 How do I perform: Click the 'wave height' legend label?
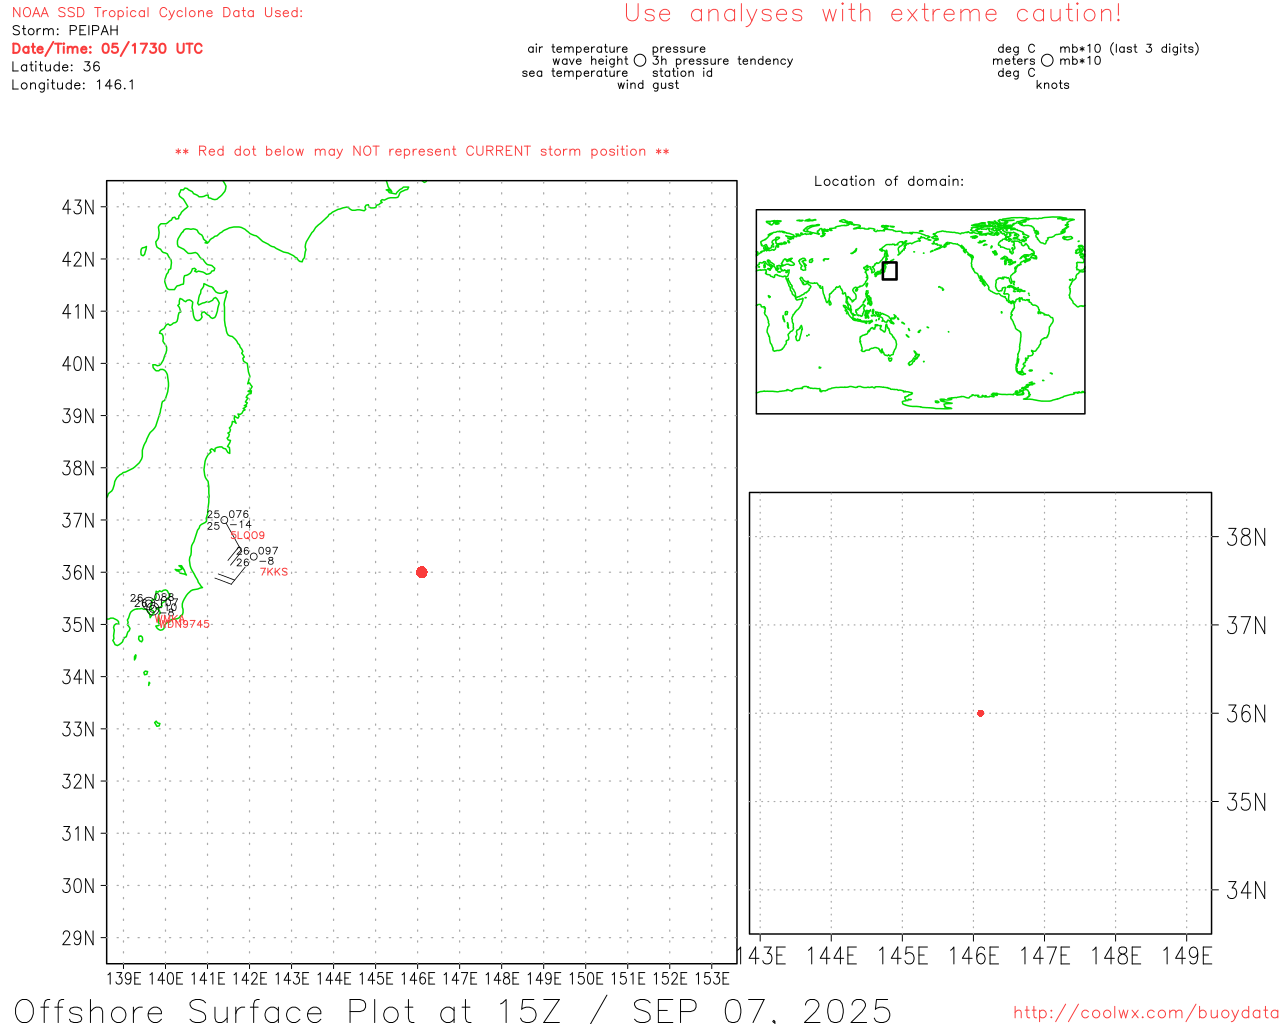point(590,61)
